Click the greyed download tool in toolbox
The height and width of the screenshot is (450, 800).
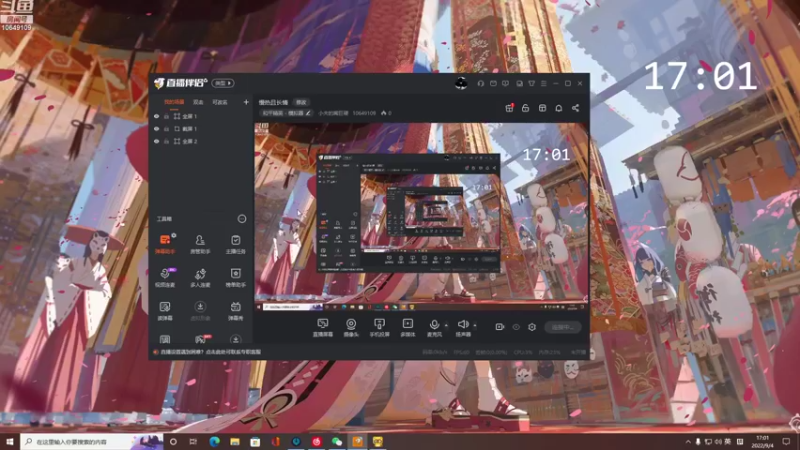coord(200,310)
